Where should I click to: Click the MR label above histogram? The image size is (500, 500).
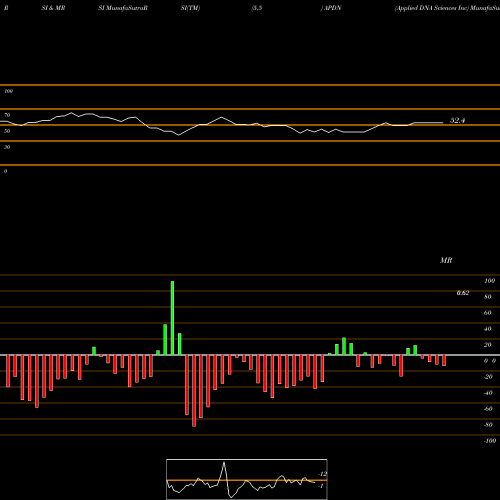tap(446, 260)
